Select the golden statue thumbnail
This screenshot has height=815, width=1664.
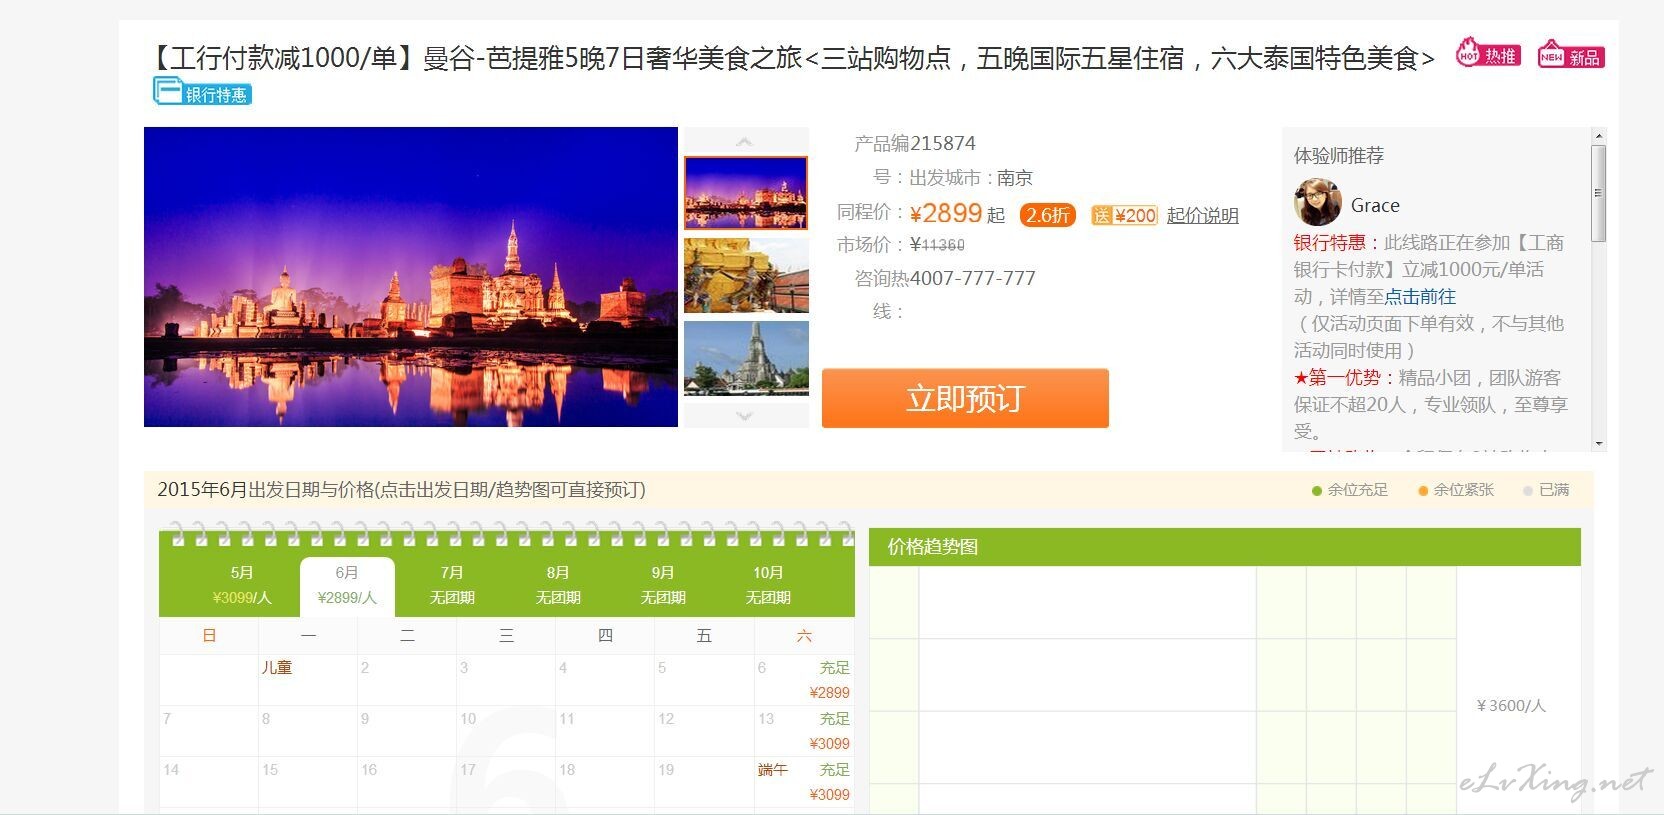[746, 275]
